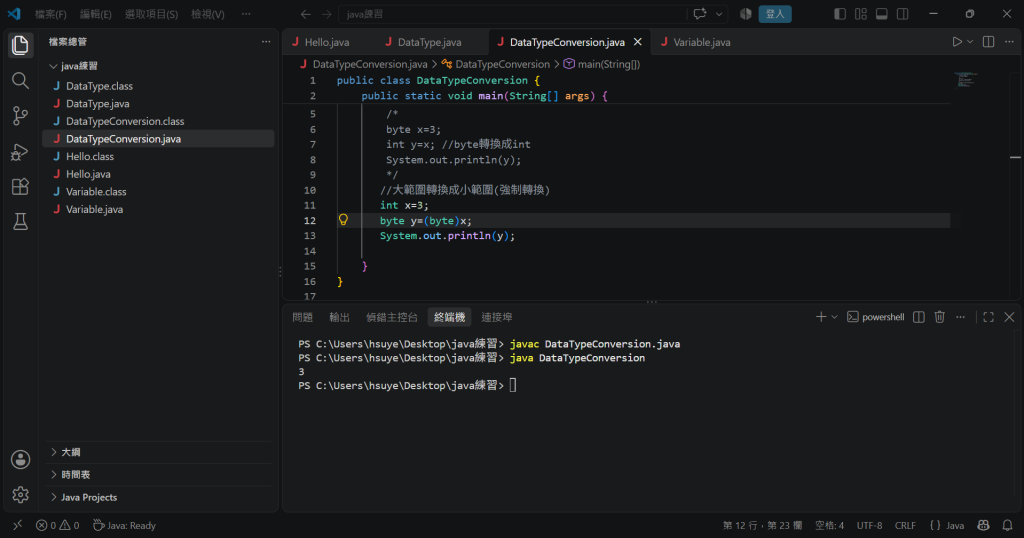Open notifications bell in status bar
Screen dimensions: 1024x538
coord(1008,525)
